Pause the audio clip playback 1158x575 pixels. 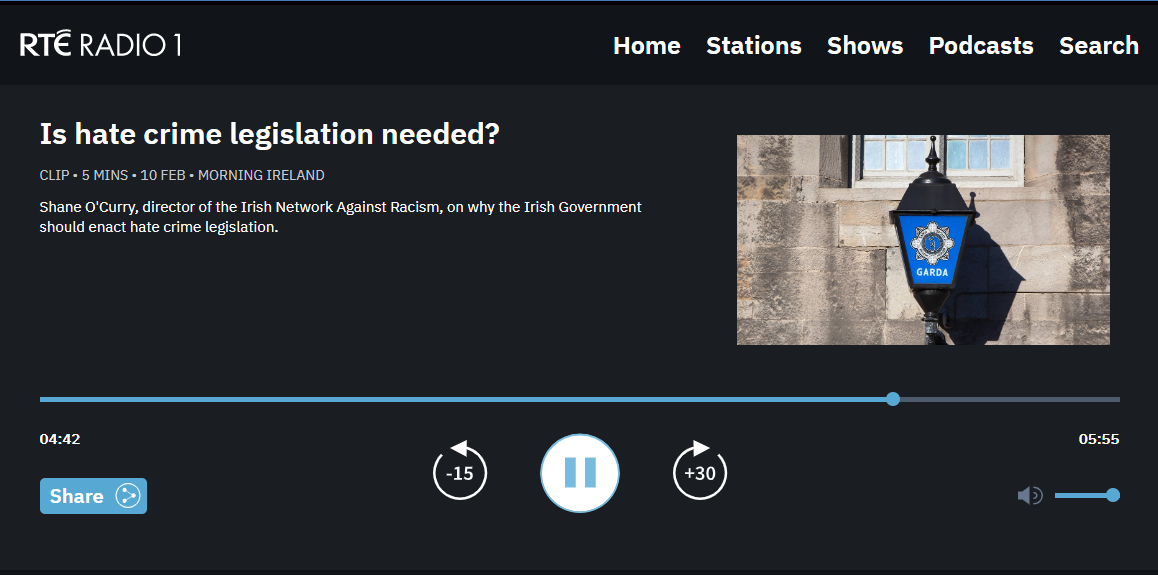point(580,473)
